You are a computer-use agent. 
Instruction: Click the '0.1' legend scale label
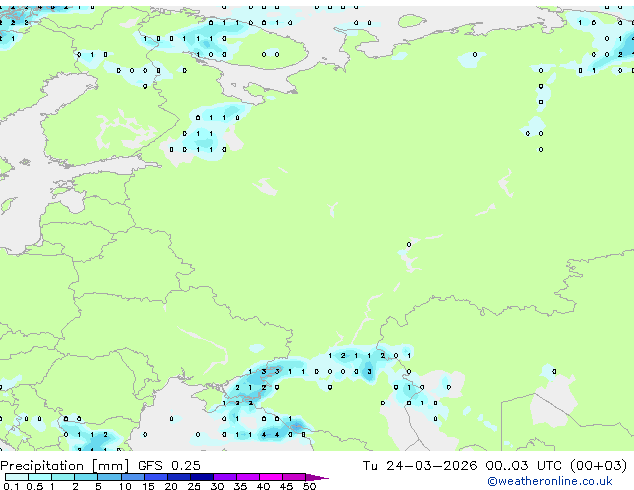(x=11, y=486)
